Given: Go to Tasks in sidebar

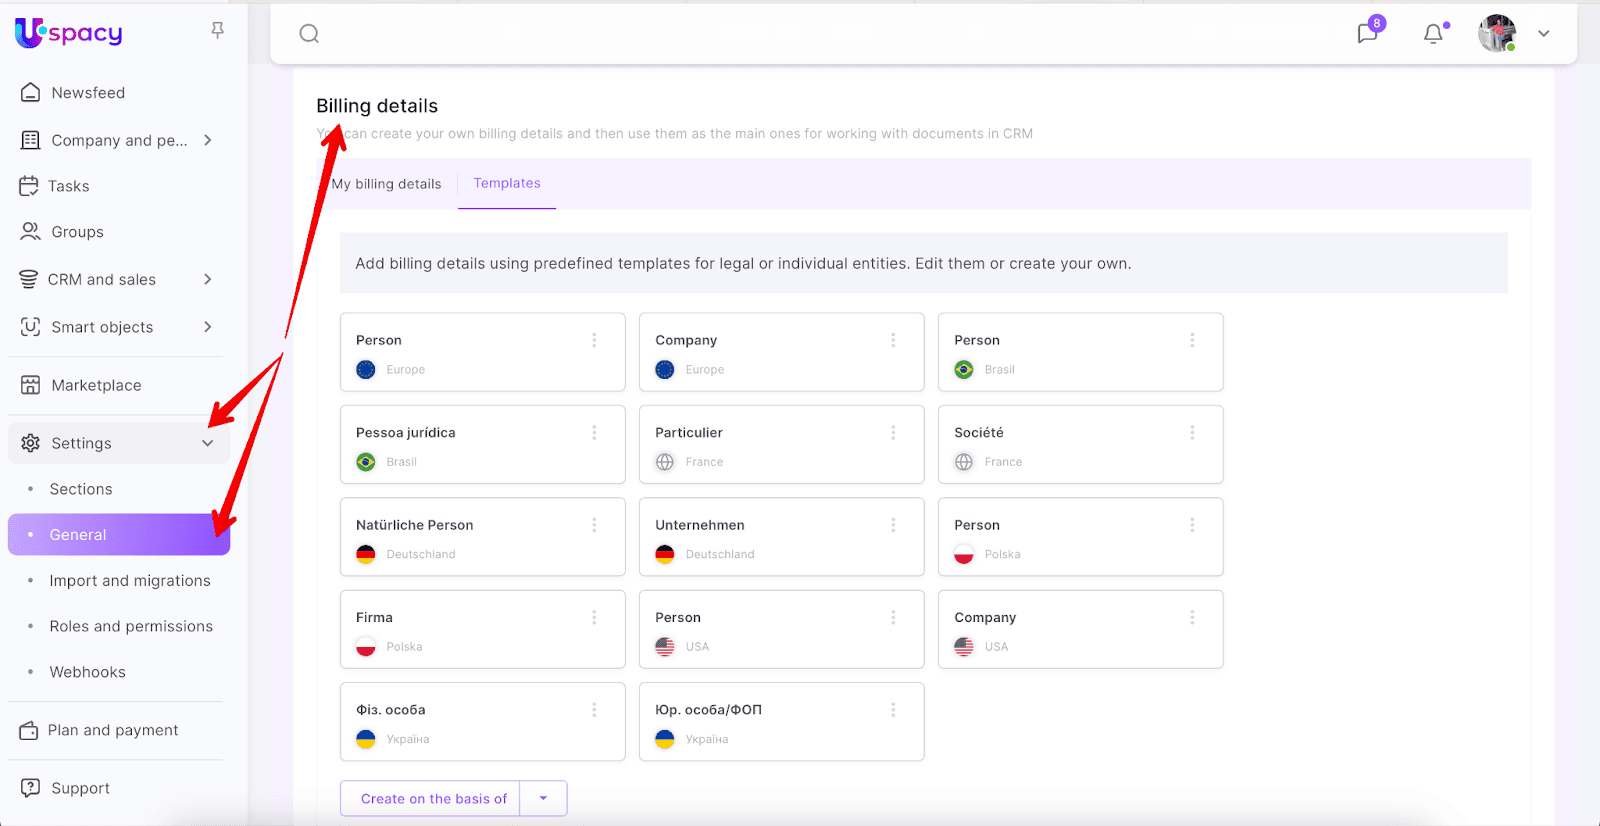Looking at the screenshot, I should 68,186.
